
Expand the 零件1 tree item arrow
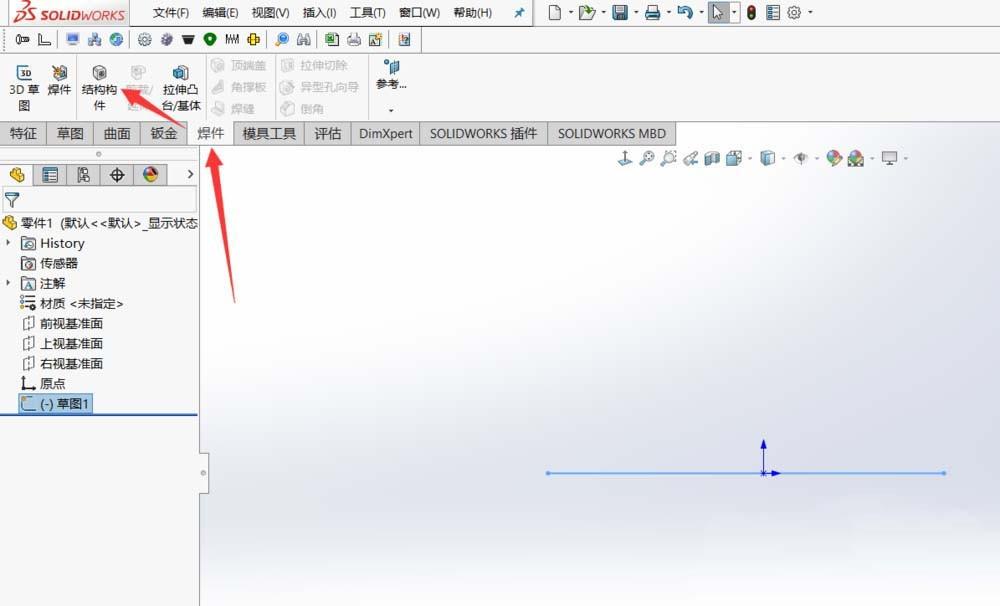click(x=7, y=222)
